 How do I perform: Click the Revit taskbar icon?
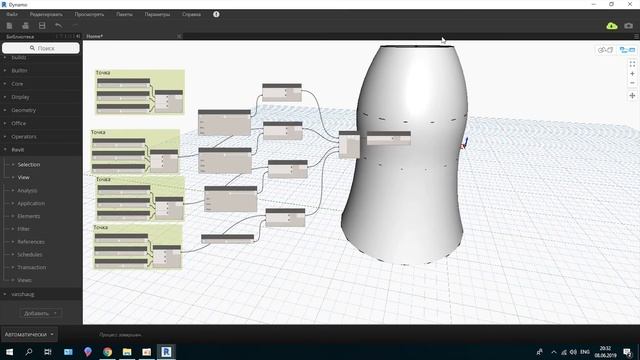tap(166, 352)
